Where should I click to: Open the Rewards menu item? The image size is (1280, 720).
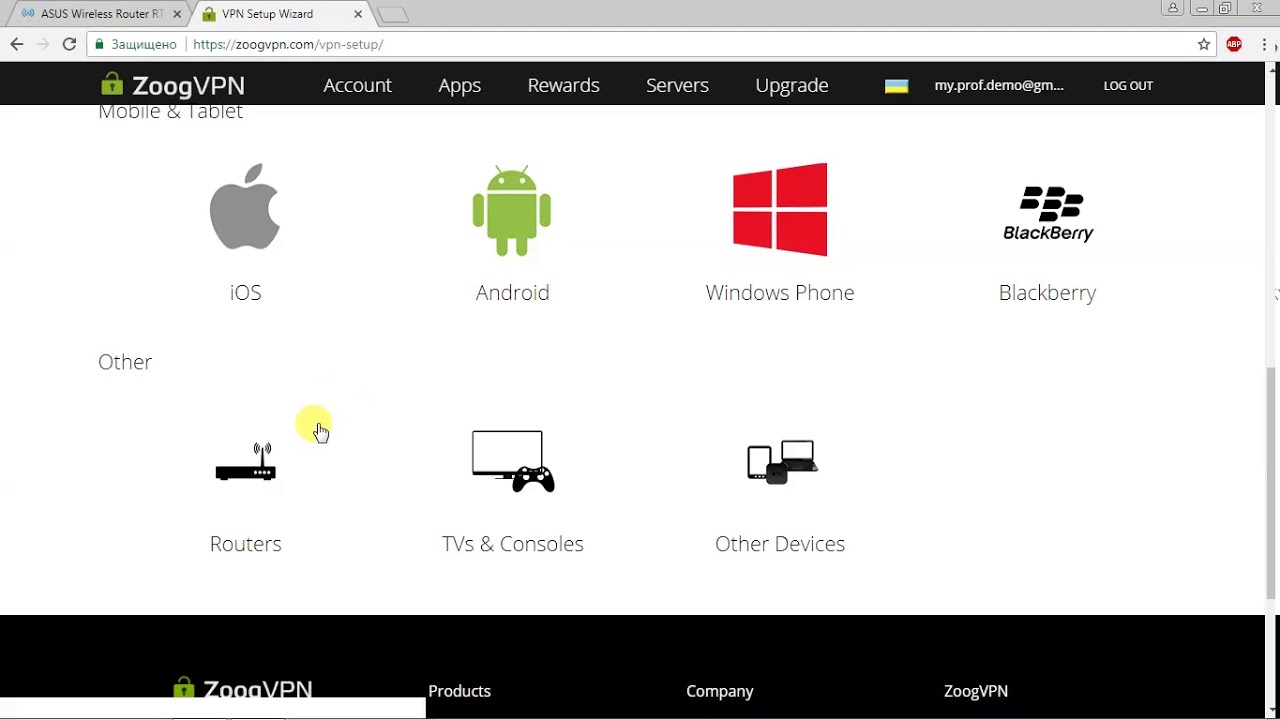point(564,85)
